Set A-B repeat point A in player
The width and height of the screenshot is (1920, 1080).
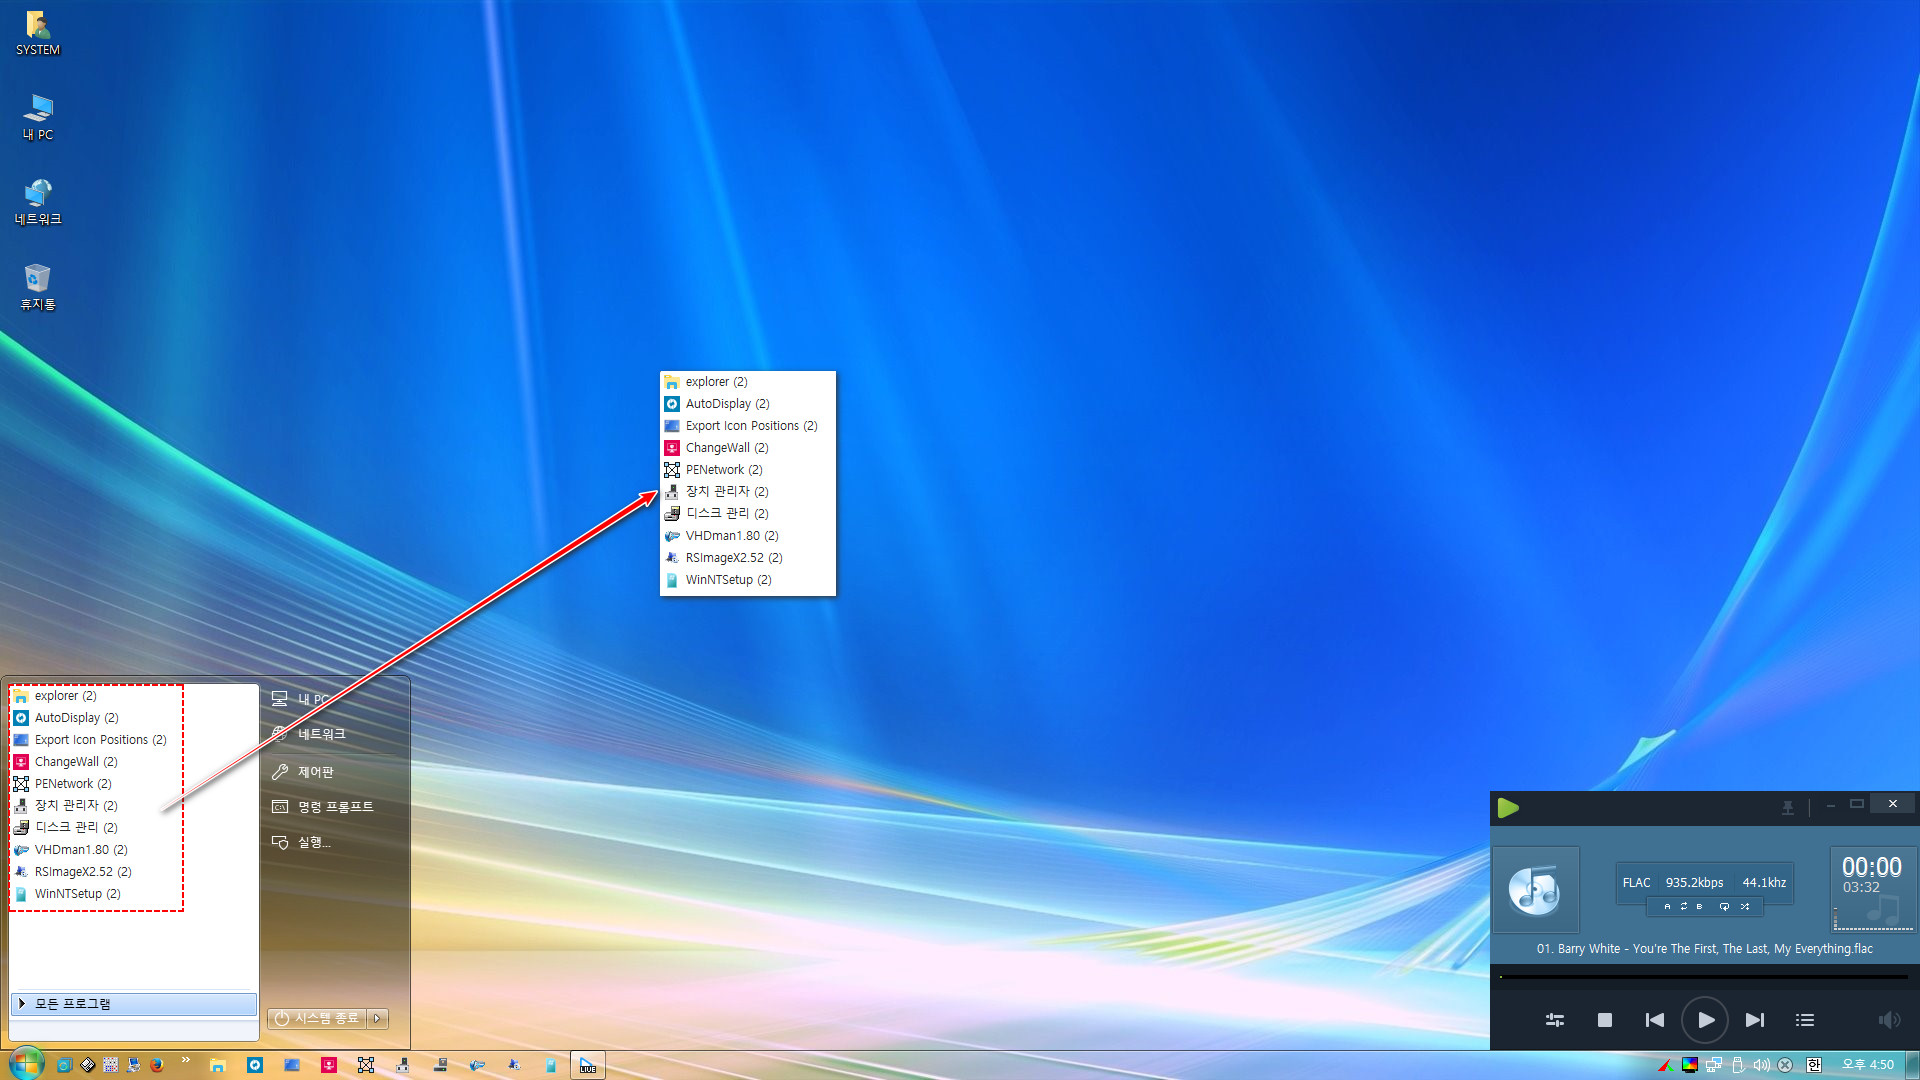(1667, 906)
